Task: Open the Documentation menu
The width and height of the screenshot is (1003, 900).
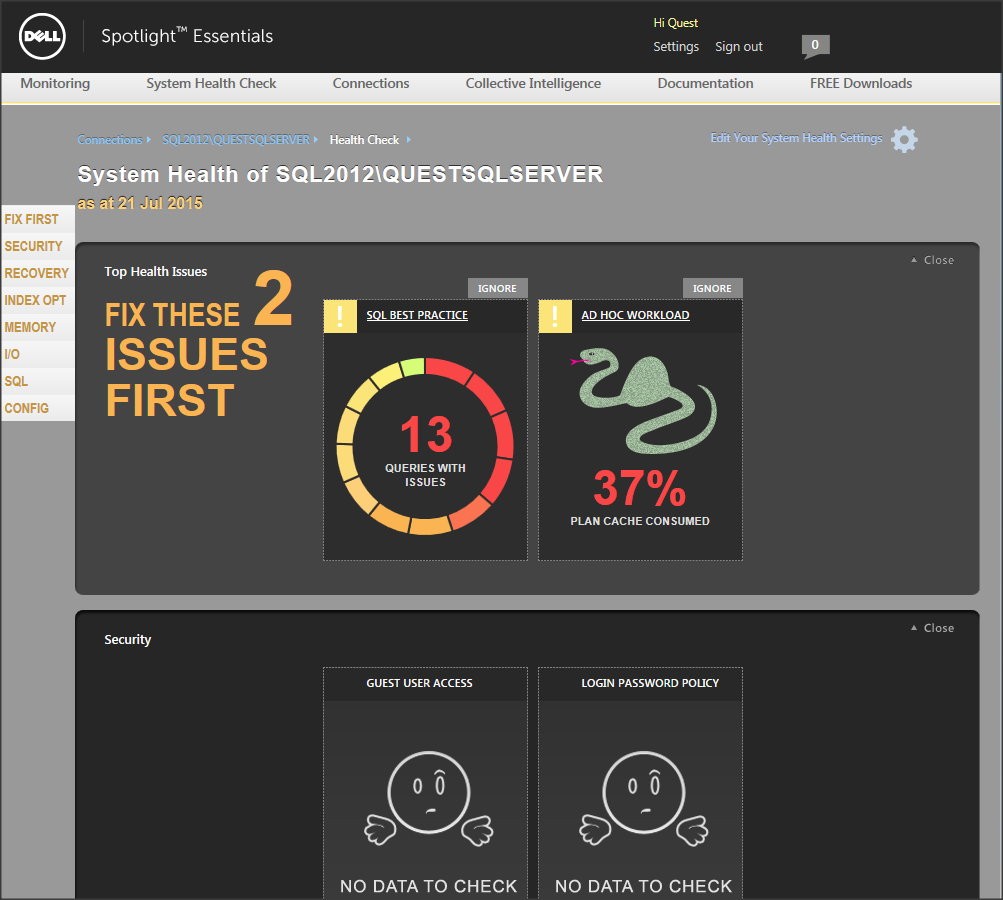Action: pyautogui.click(x=706, y=83)
